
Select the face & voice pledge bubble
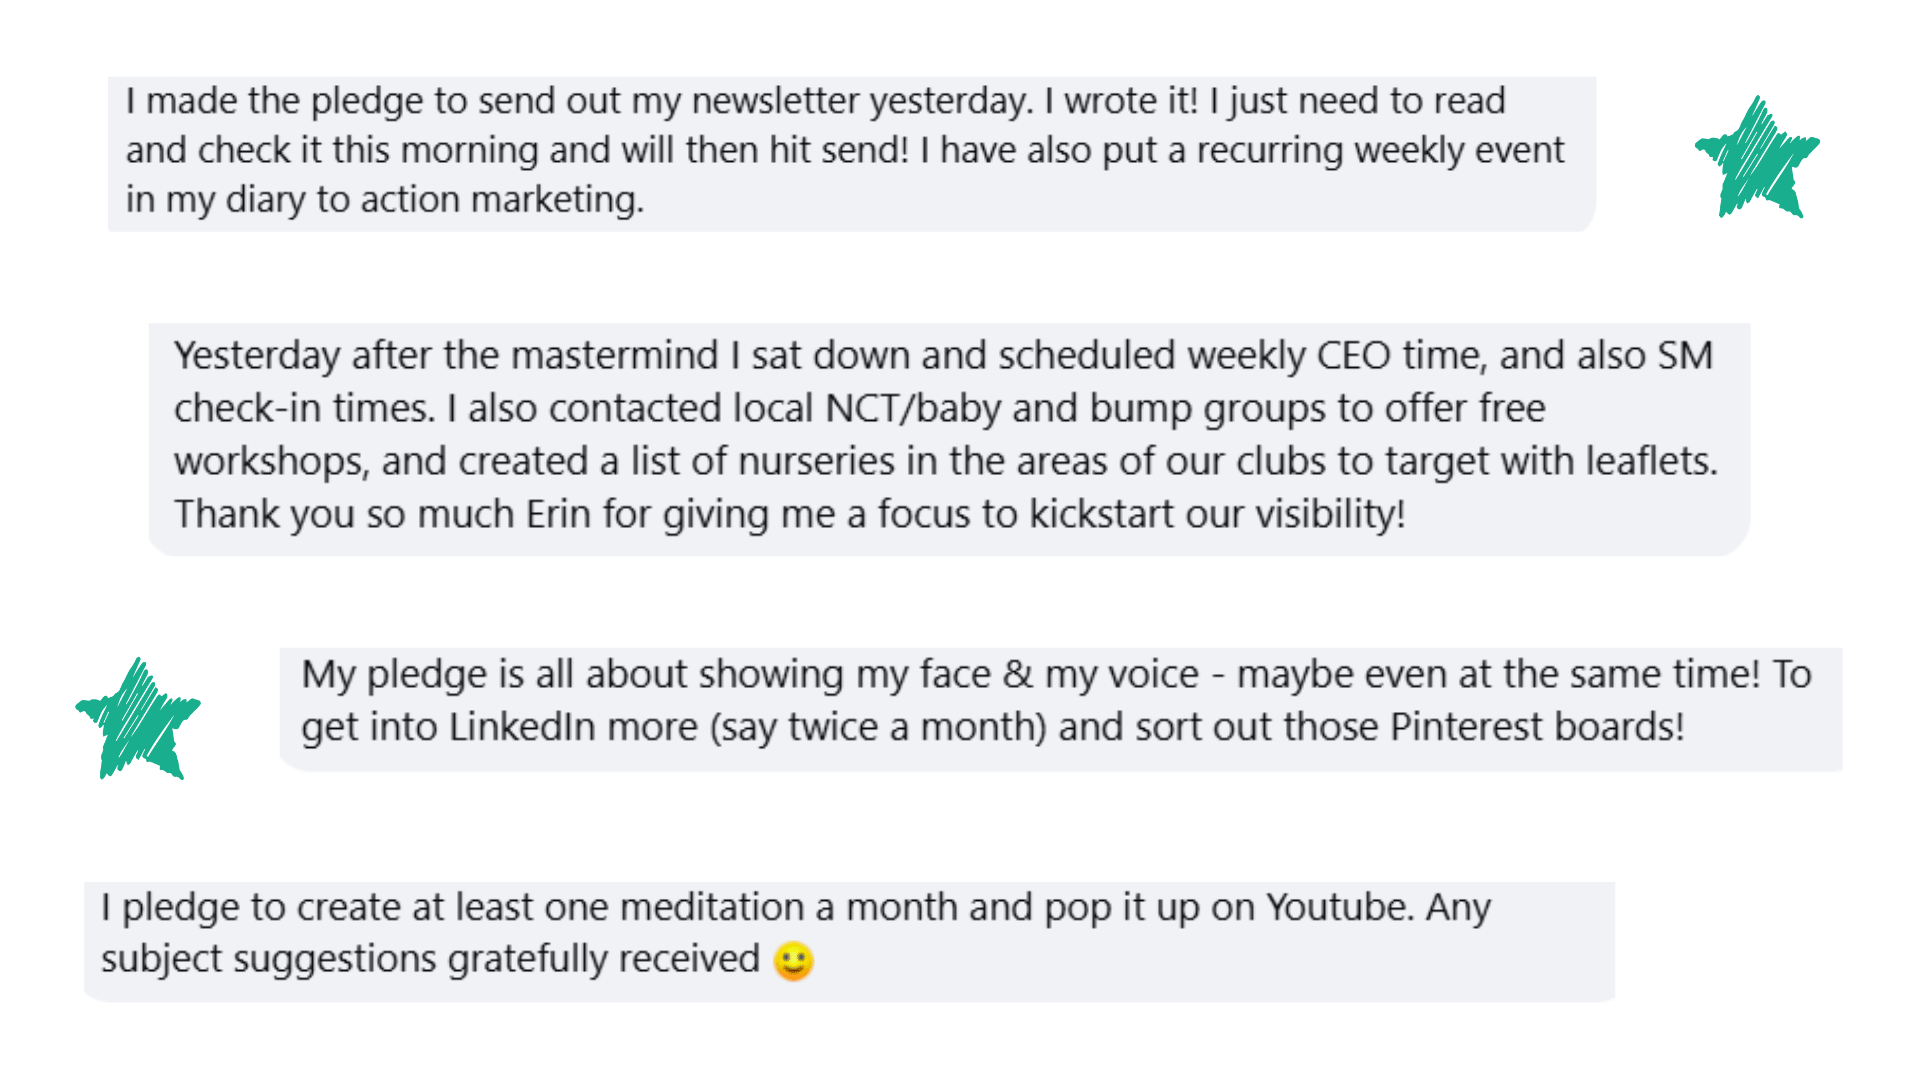(x=1061, y=709)
